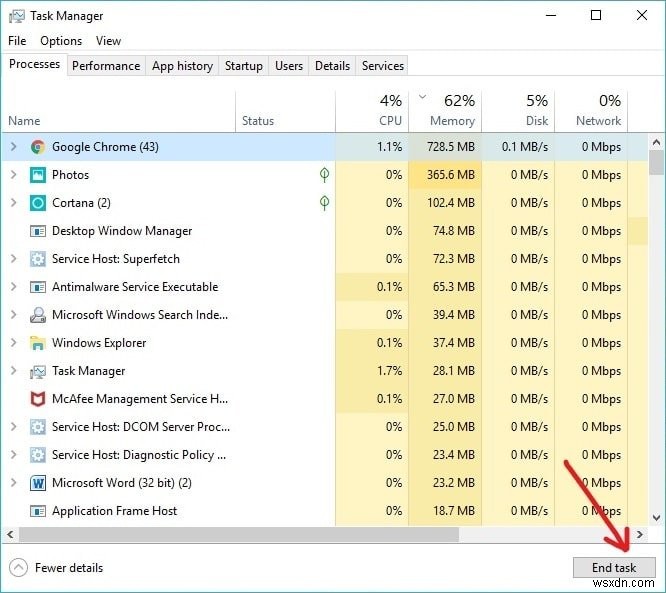Click the Service Host: DCOM gear icon
Viewport: 666px width, 593px height.
pos(38,427)
